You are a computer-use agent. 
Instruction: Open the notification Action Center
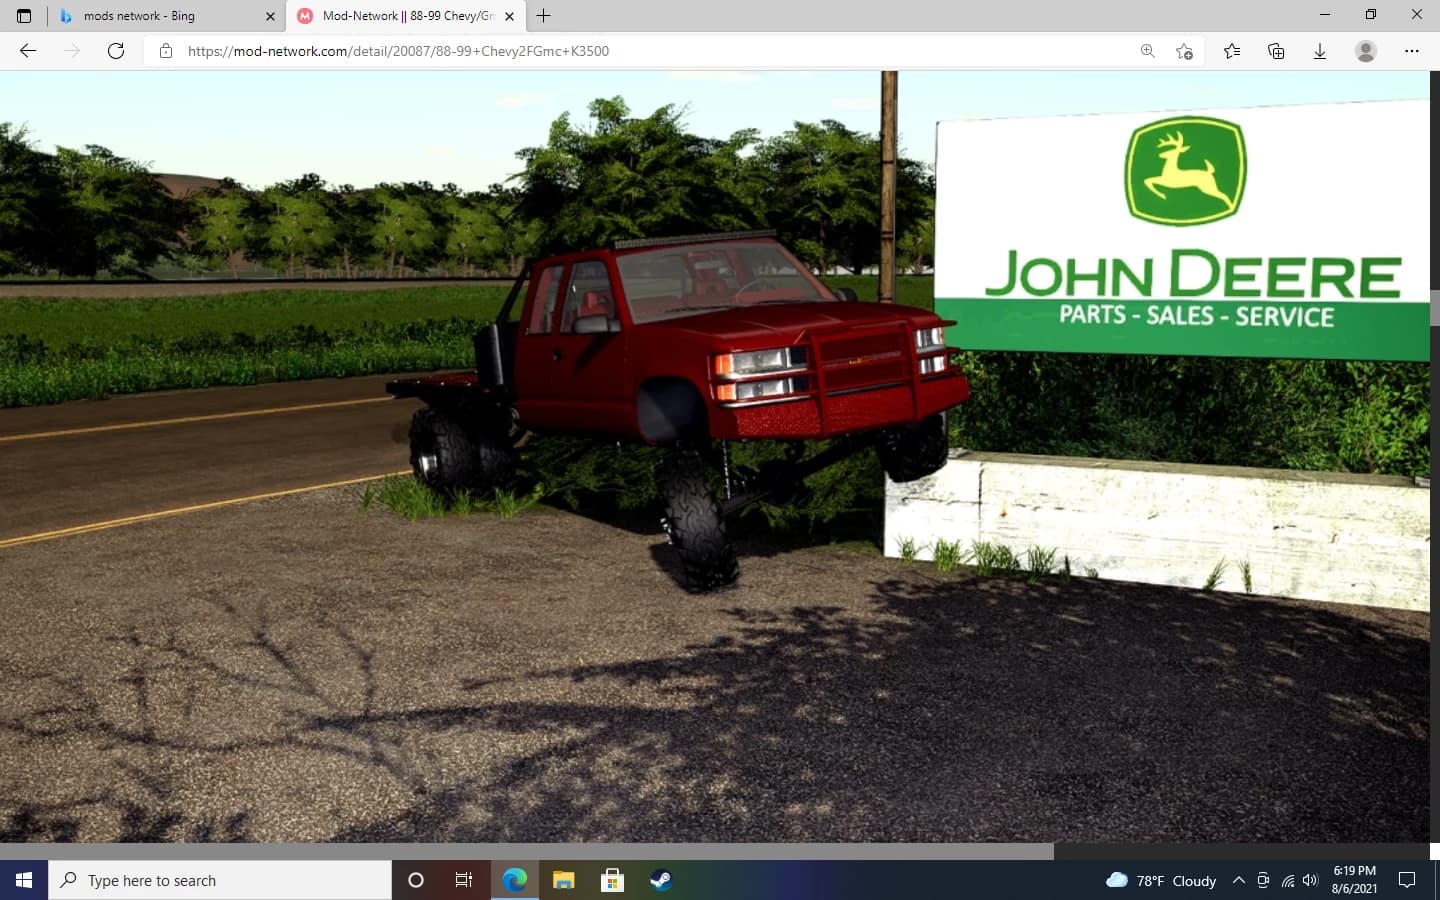coord(1407,880)
